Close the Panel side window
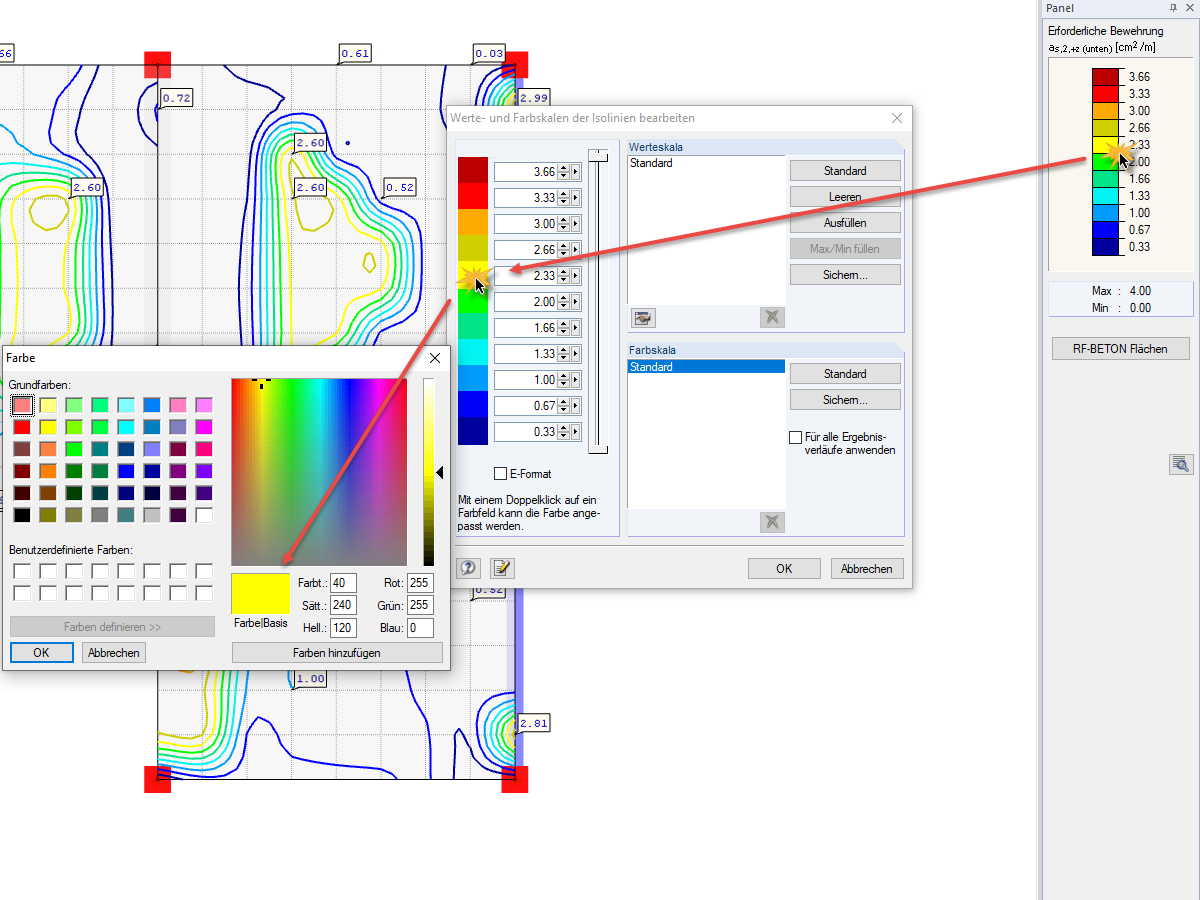 click(x=1189, y=8)
